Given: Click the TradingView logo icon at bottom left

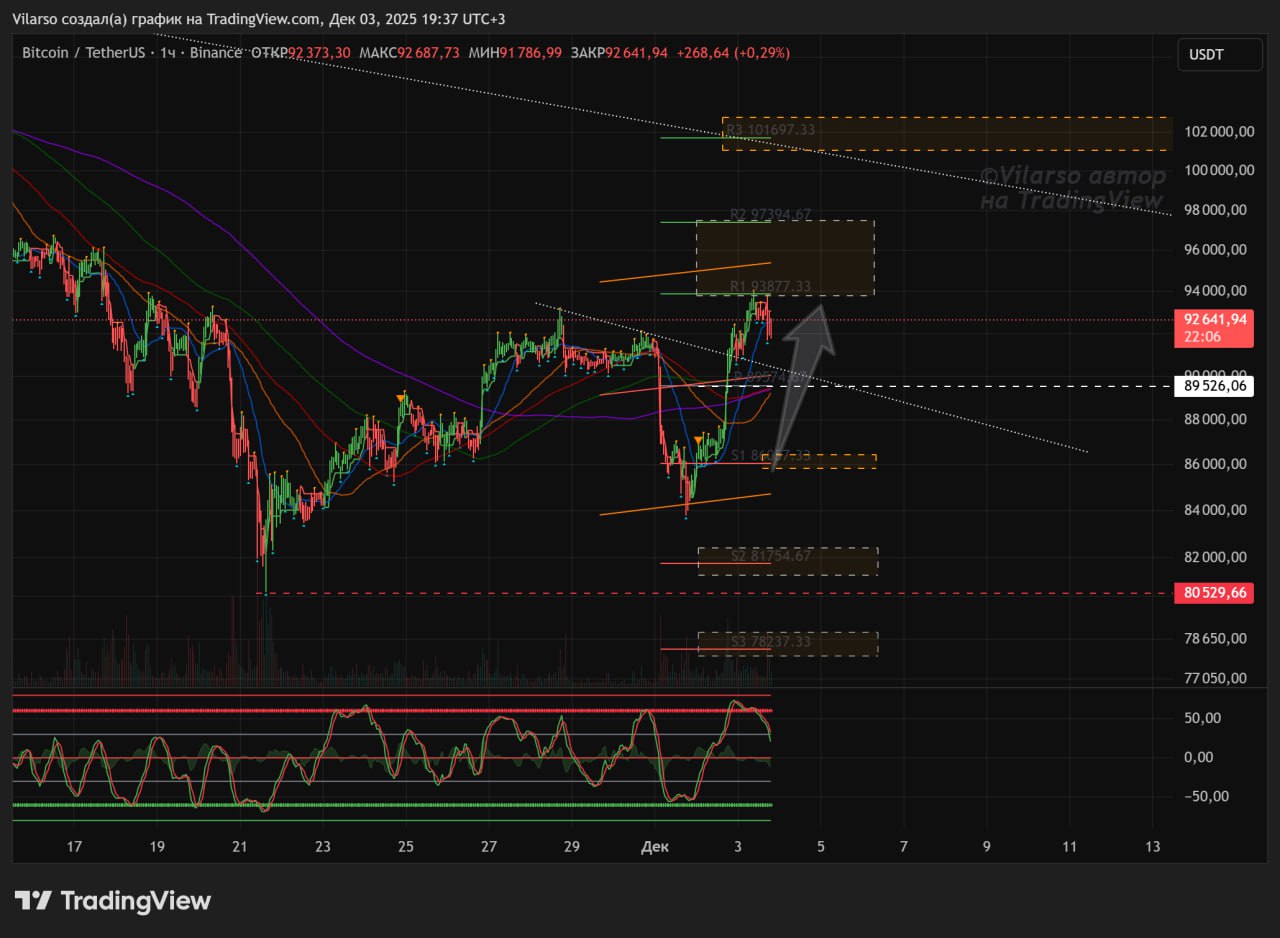Looking at the screenshot, I should [x=33, y=900].
